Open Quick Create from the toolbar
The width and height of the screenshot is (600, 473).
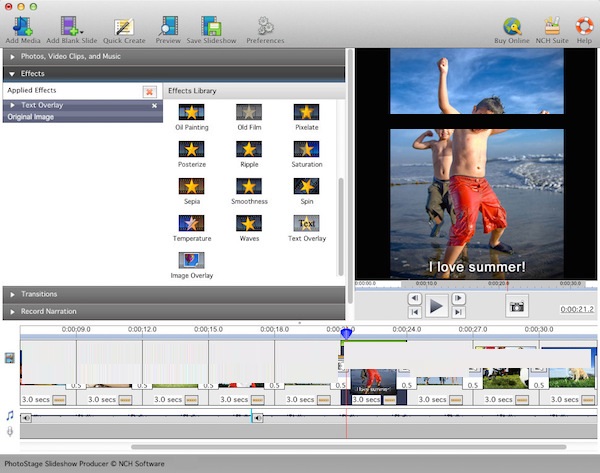124,26
